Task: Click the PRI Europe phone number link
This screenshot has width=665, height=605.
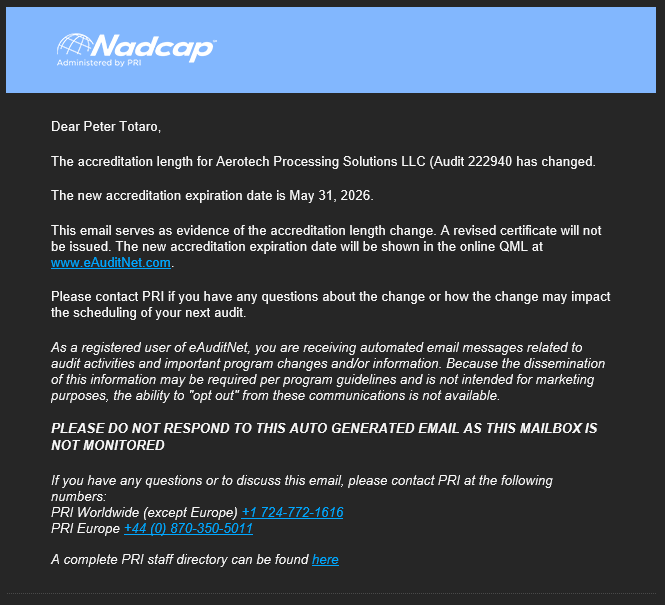Action: coord(188,528)
